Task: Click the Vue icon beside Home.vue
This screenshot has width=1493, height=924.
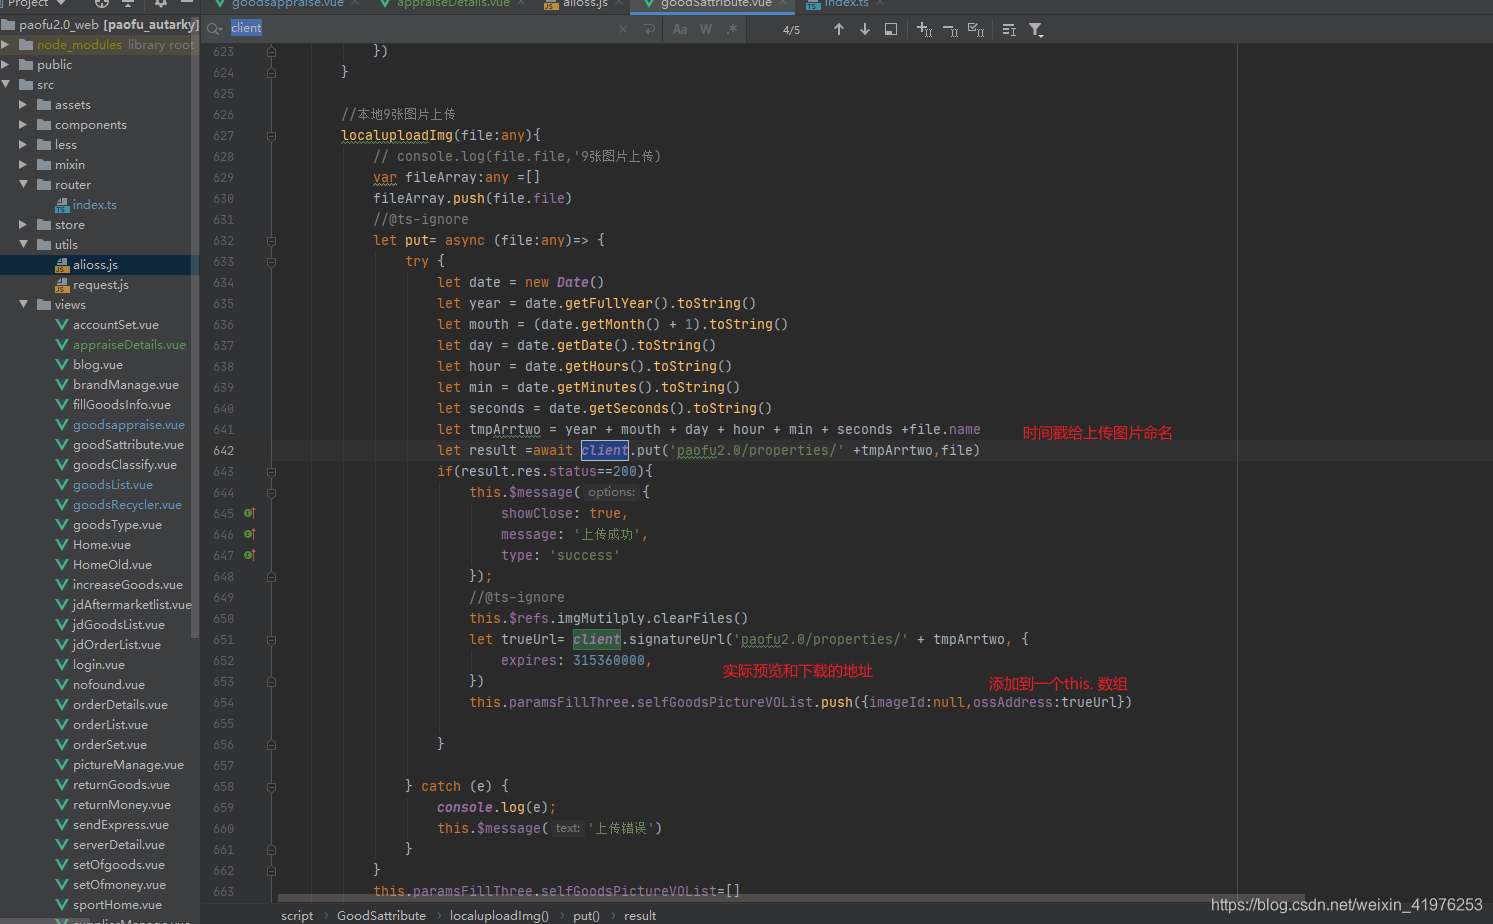Action: click(x=62, y=544)
